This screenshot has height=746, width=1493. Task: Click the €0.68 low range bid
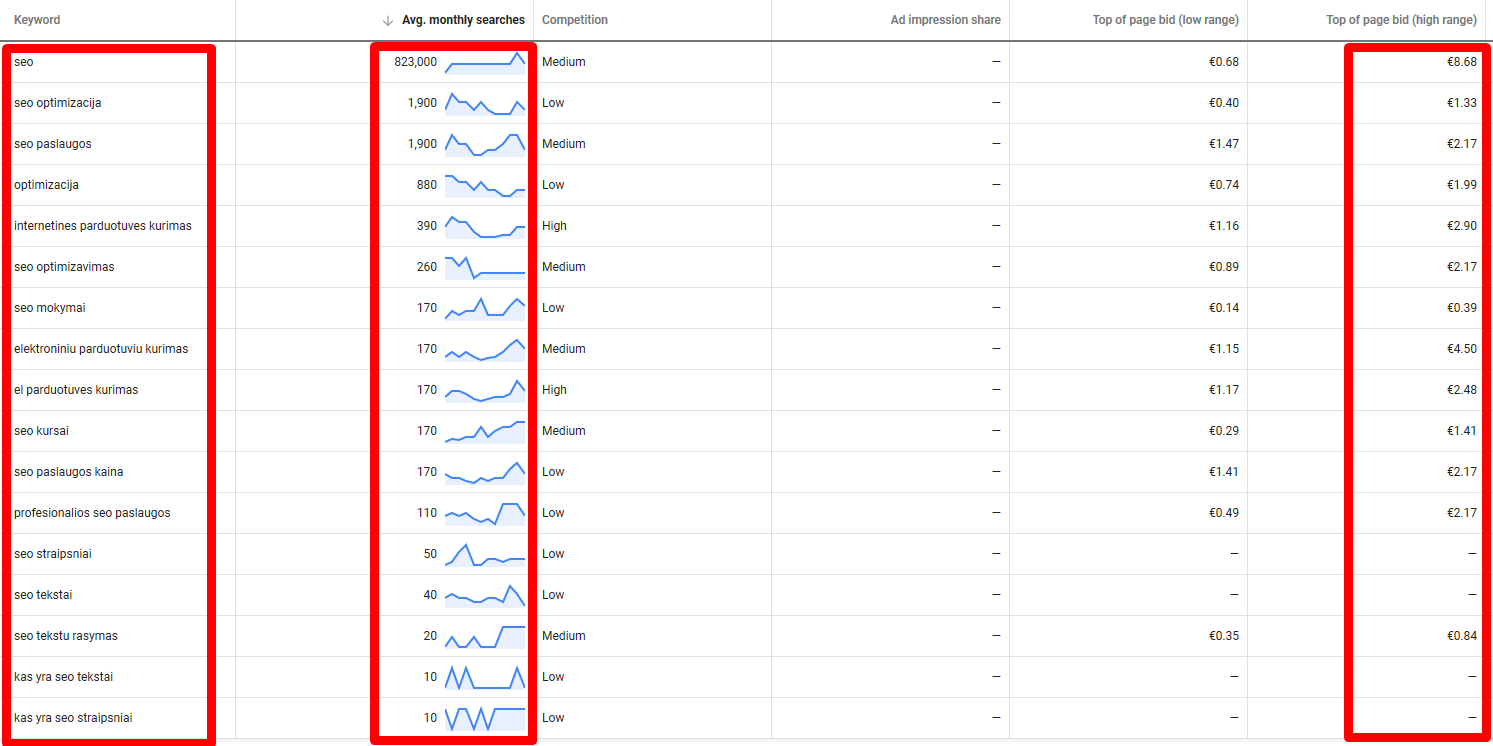point(1223,62)
